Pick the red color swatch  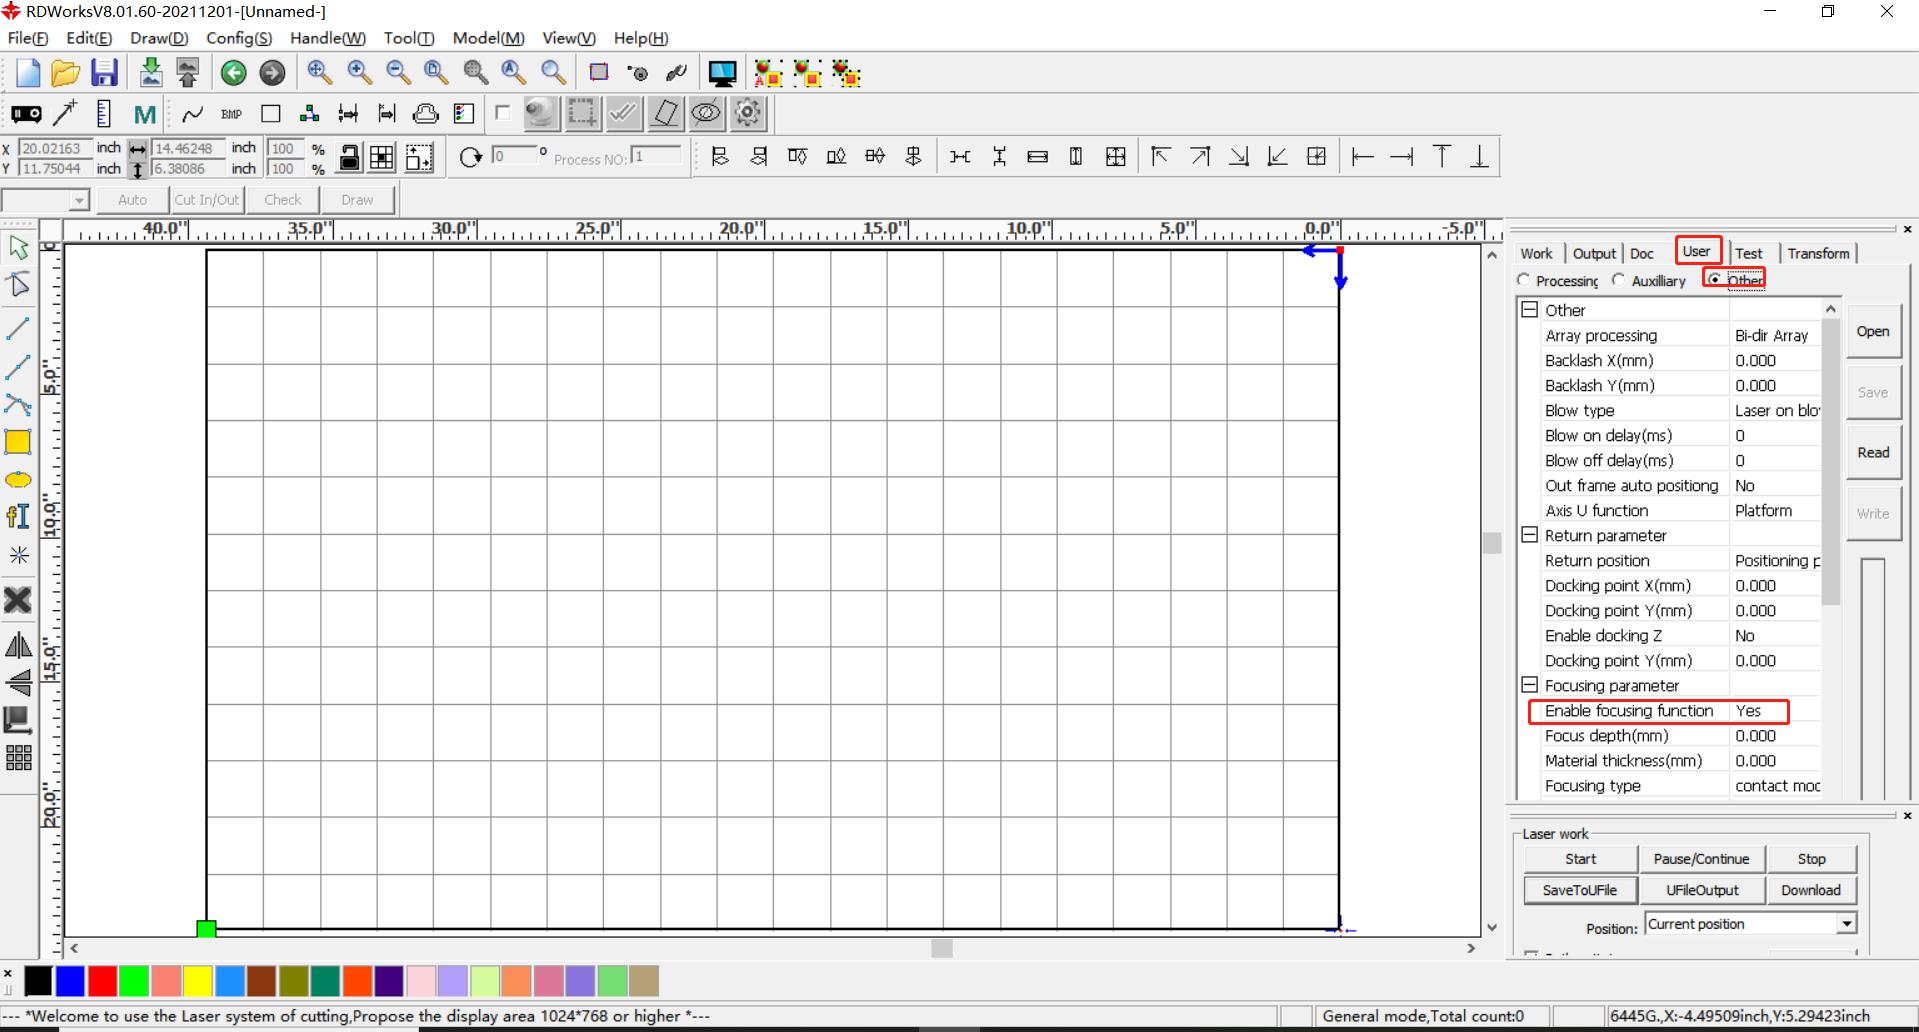102,981
